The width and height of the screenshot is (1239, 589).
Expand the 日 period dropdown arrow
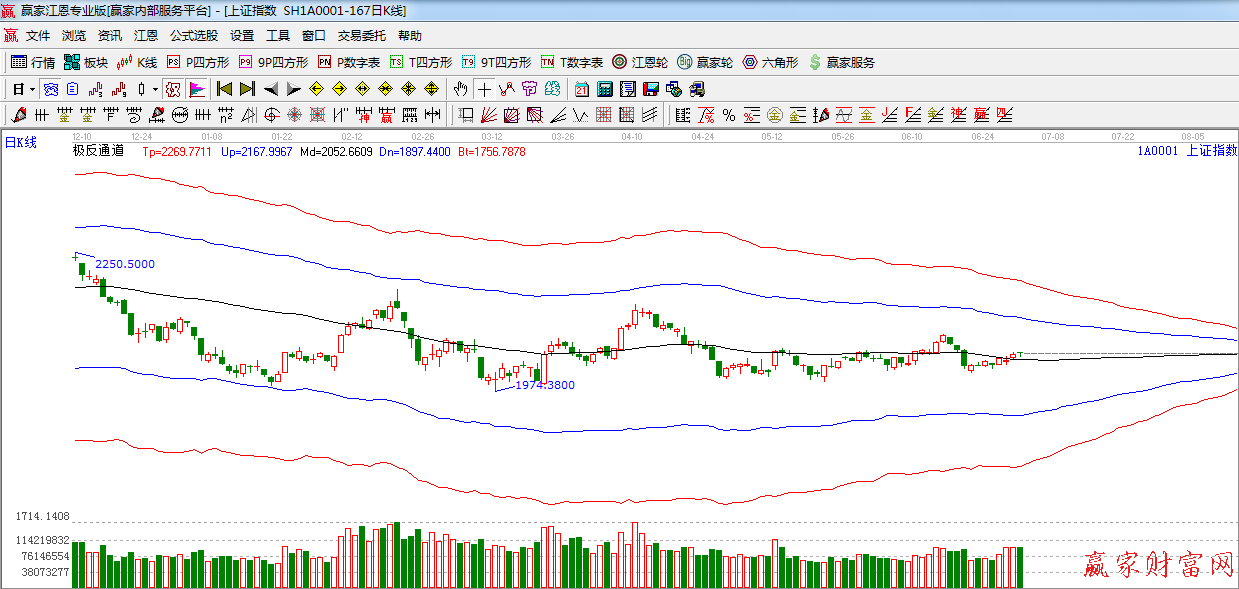(32, 89)
